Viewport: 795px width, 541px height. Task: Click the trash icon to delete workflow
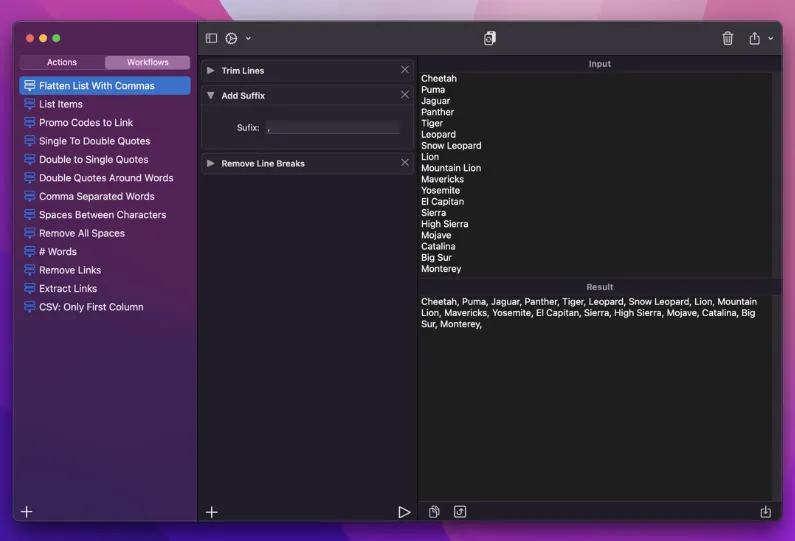tap(728, 38)
